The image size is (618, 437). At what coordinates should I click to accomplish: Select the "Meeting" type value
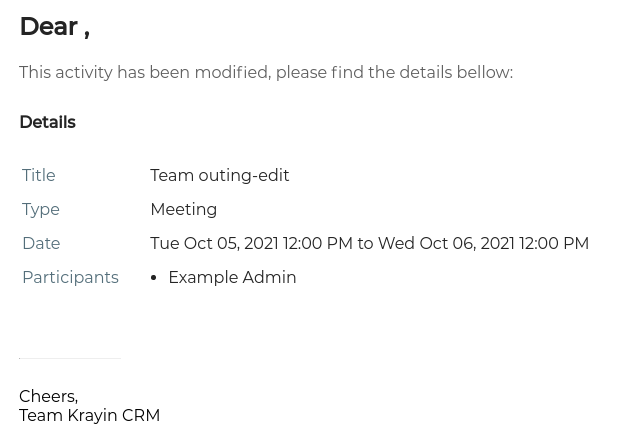(184, 210)
